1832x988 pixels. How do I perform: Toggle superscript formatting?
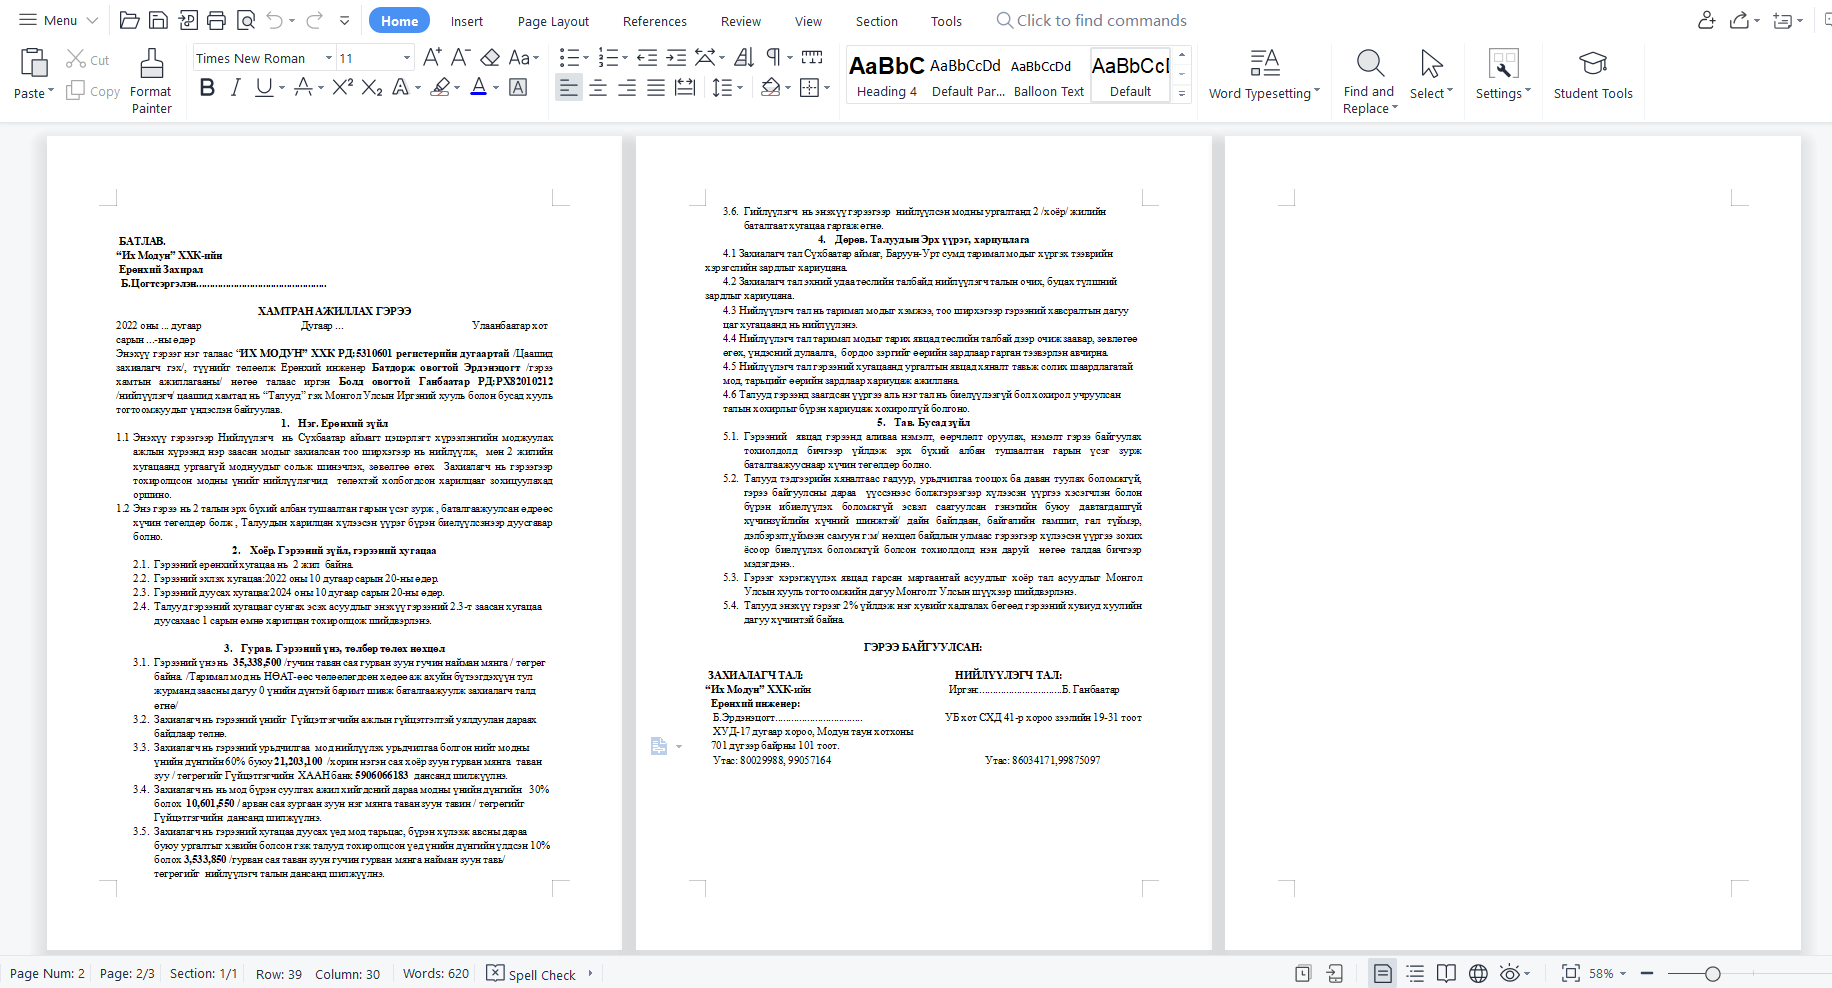342,88
